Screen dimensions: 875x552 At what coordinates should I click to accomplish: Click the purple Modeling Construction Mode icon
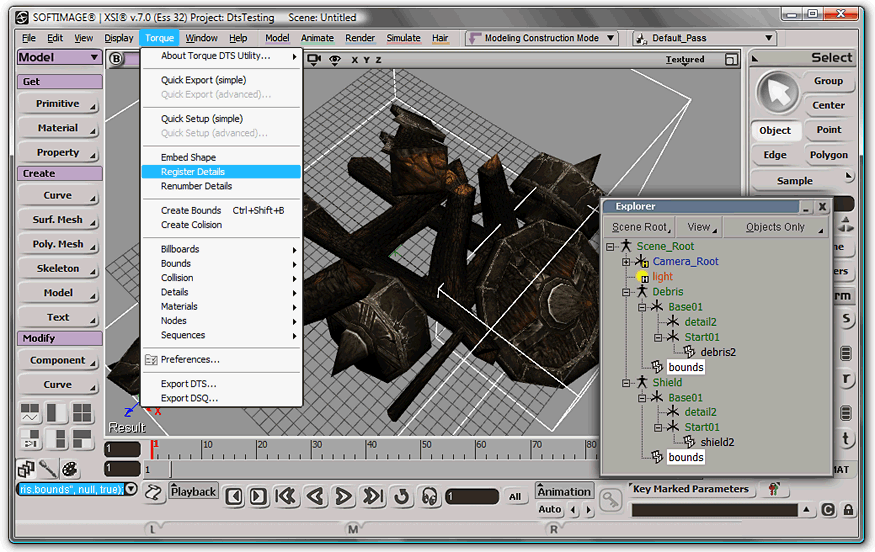point(475,38)
